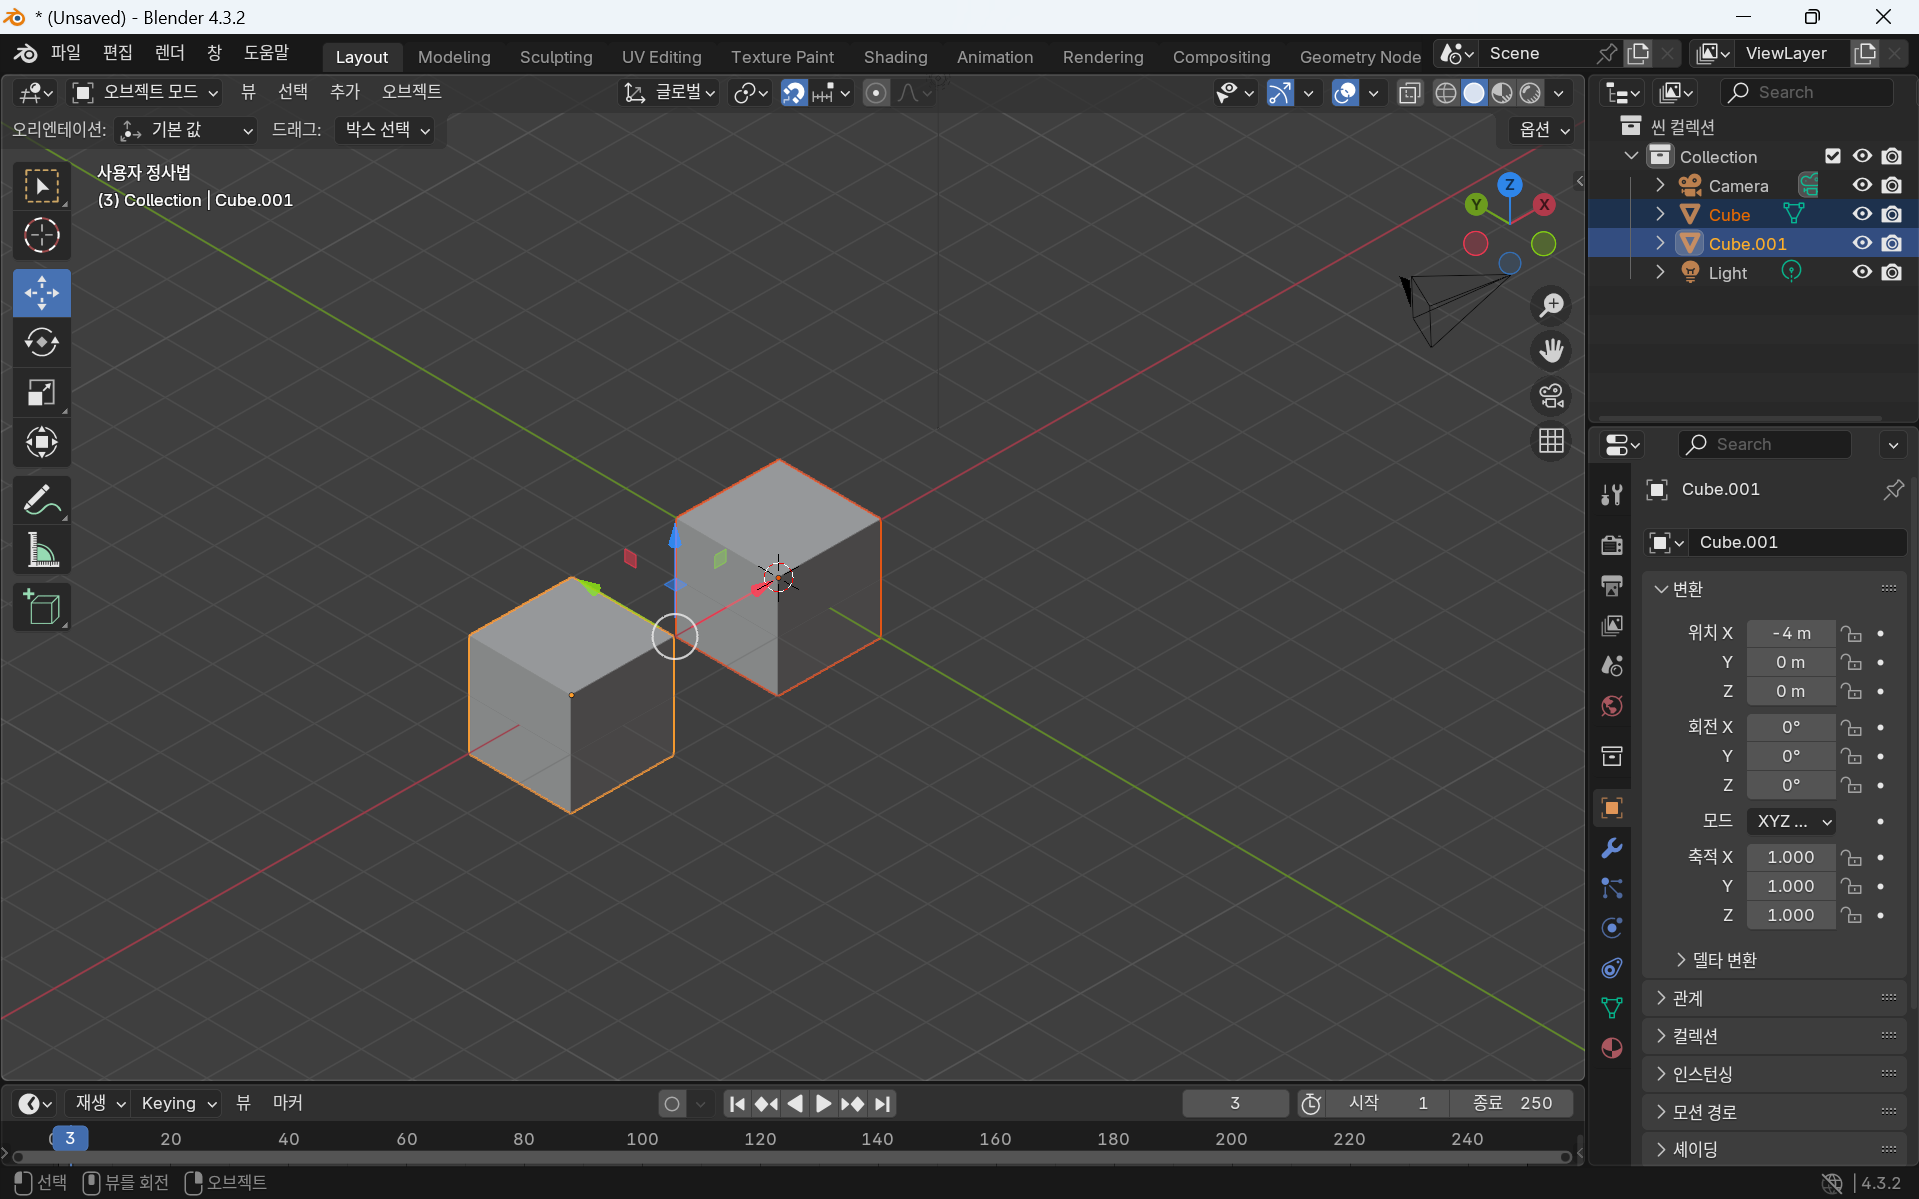The image size is (1919, 1199).
Task: Toggle proportional editing in header
Action: (x=875, y=92)
